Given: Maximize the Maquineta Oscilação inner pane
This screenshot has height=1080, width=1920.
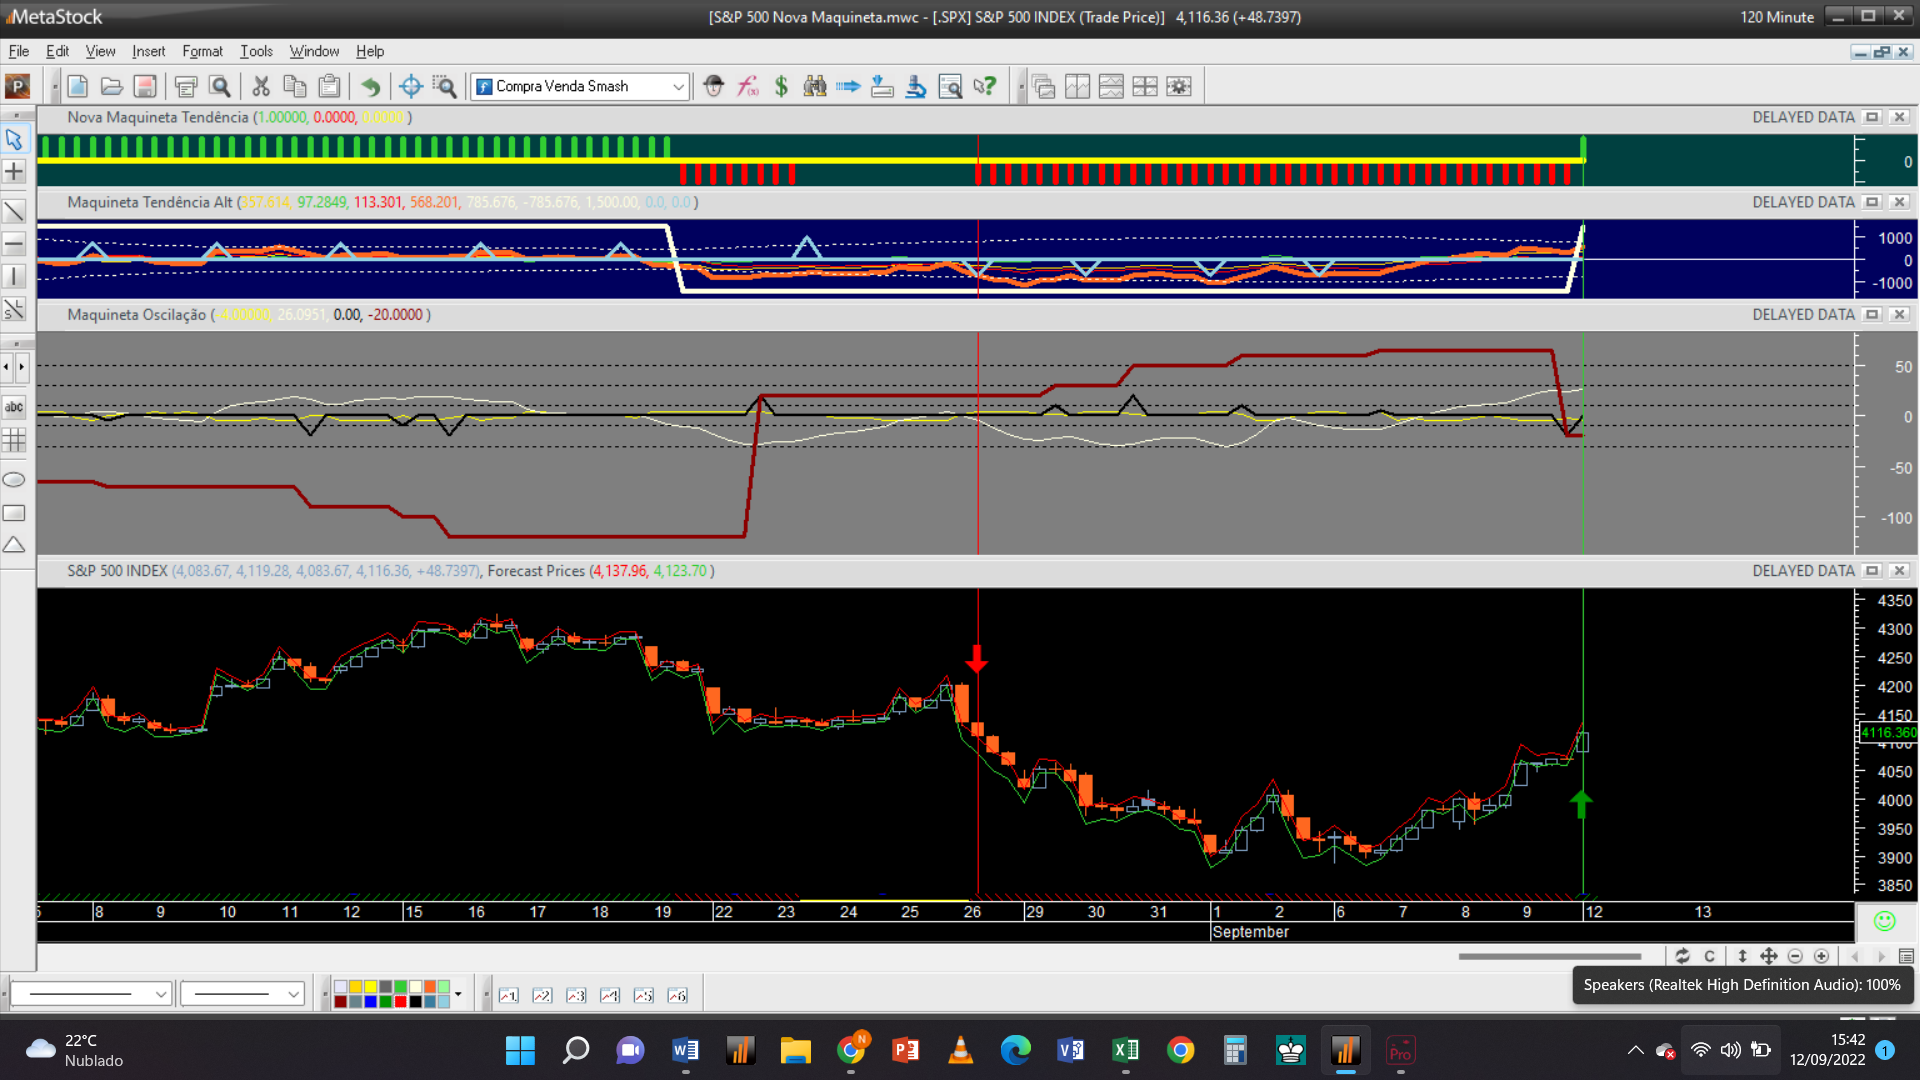Looking at the screenshot, I should coord(1872,314).
